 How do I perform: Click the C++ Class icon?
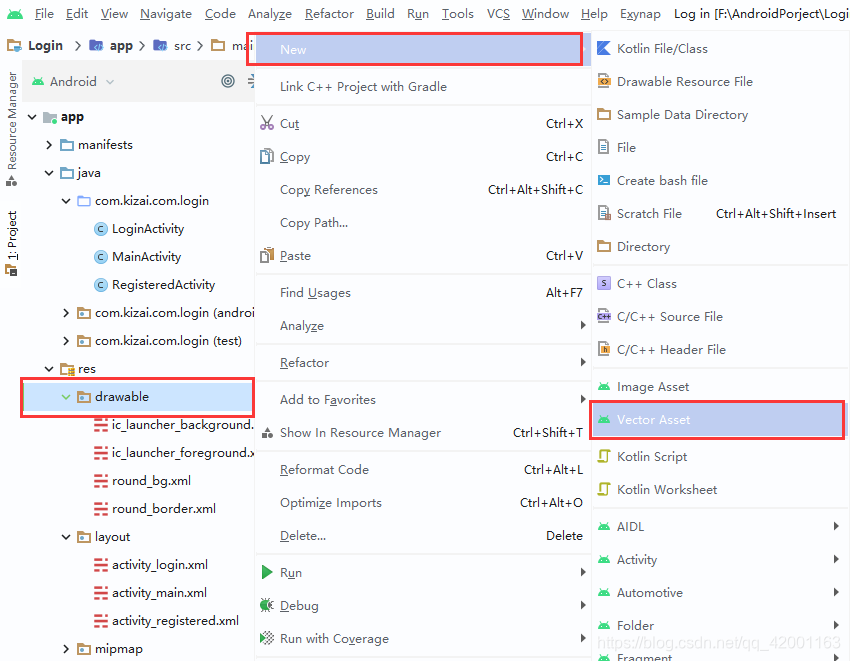pyautogui.click(x=604, y=283)
